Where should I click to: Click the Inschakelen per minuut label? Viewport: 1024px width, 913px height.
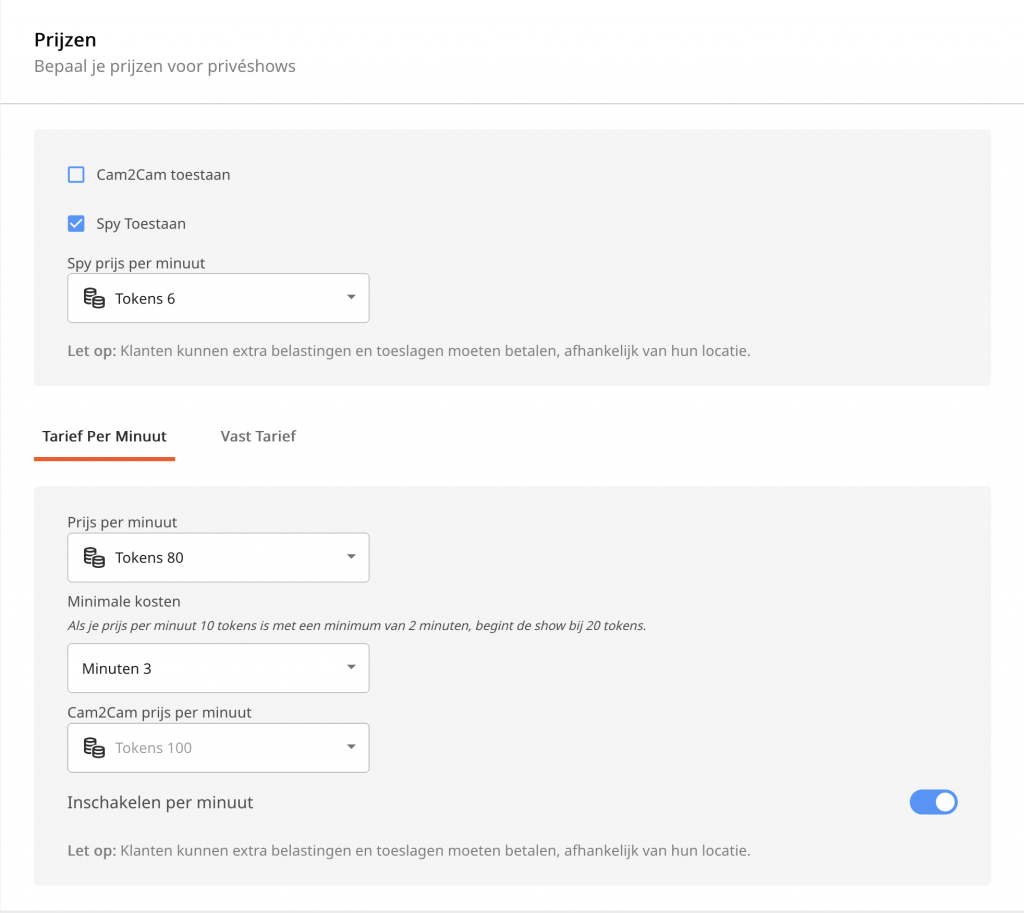click(160, 802)
